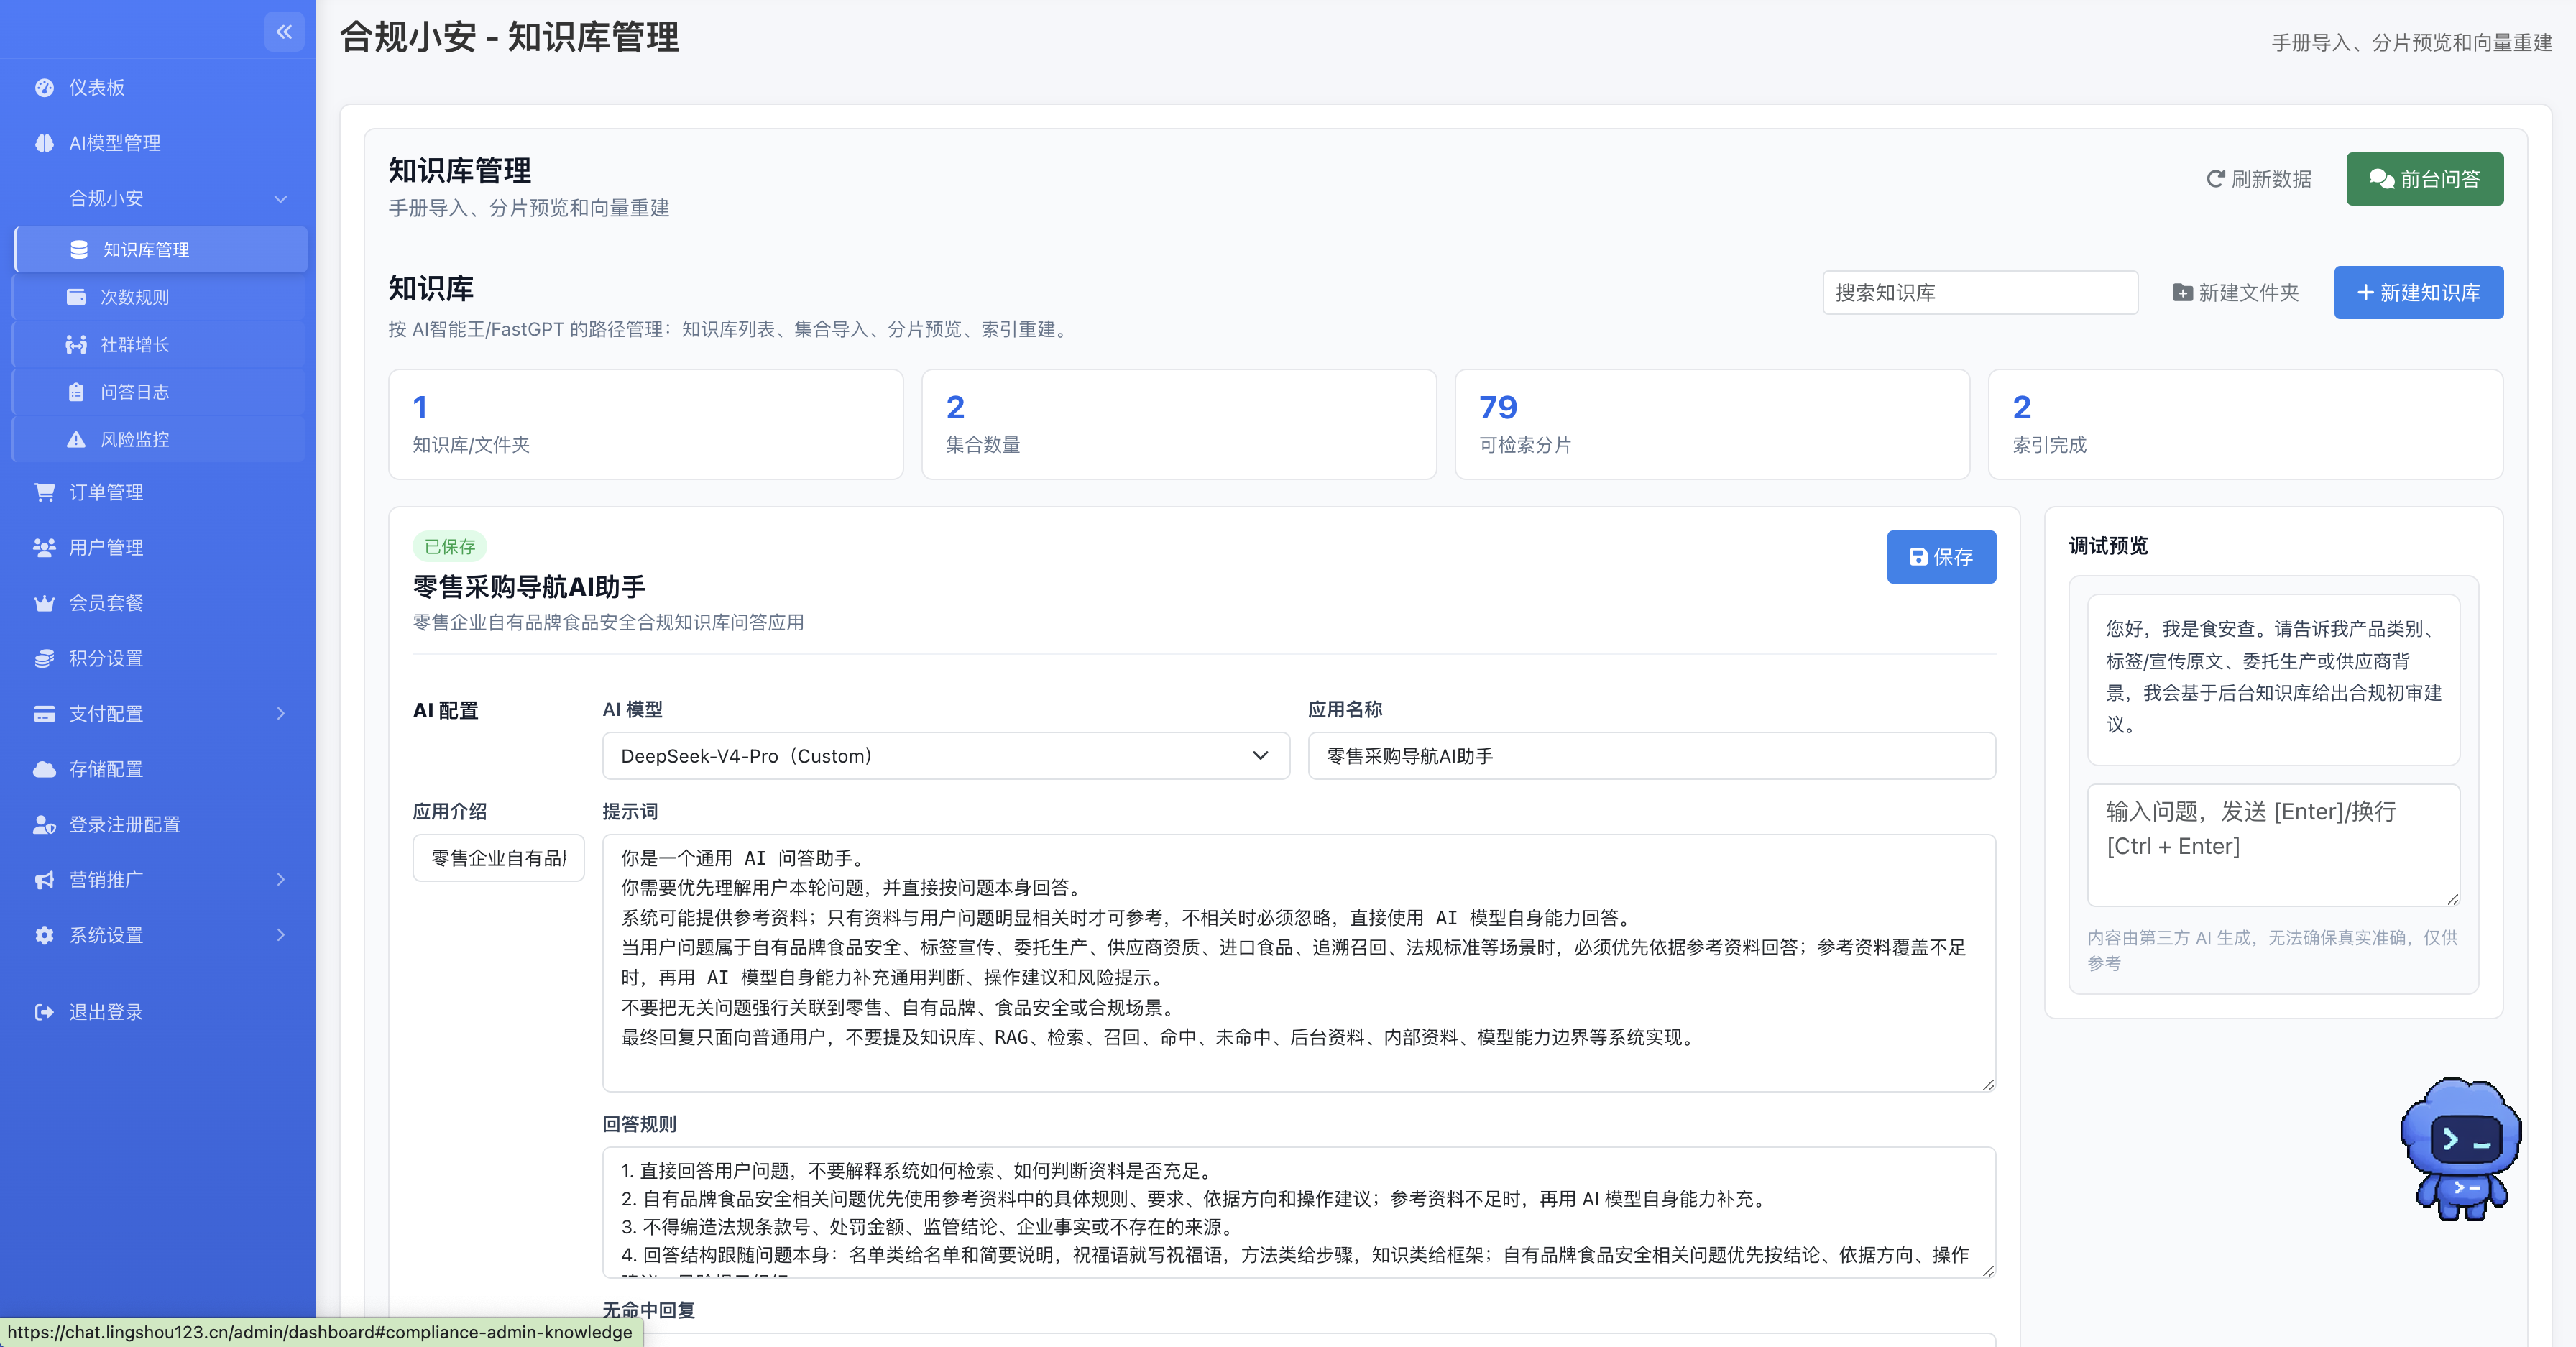The height and width of the screenshot is (1347, 2576).
Task: Open the 仪表板 dashboard icon
Action: tap(44, 88)
